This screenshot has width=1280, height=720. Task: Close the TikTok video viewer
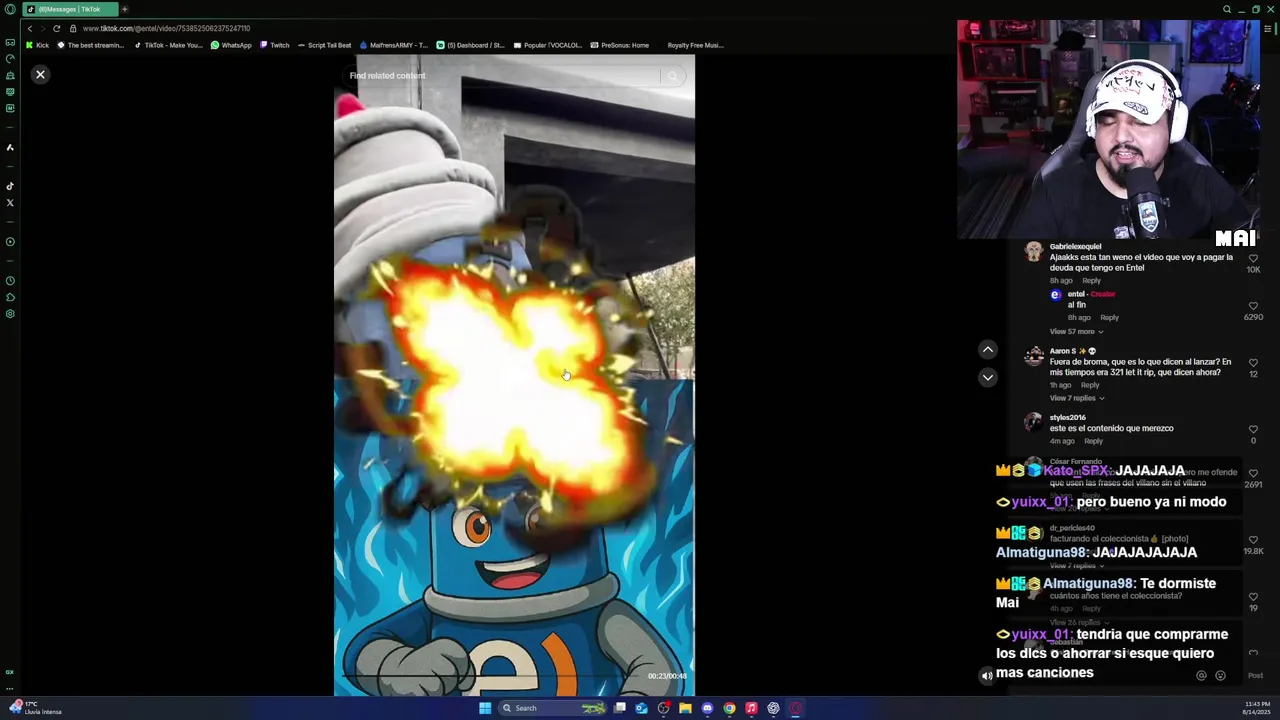tap(40, 74)
